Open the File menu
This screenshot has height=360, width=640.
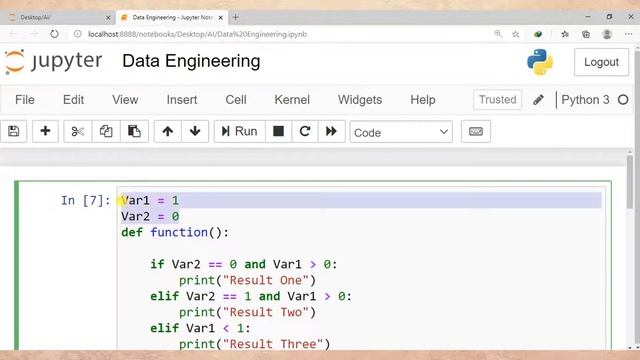25,100
